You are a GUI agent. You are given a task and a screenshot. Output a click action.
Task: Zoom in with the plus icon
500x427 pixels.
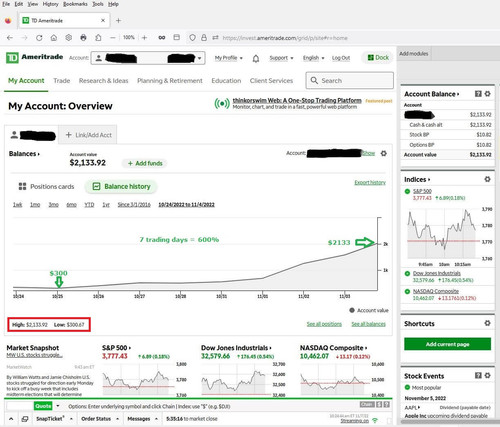144,38
